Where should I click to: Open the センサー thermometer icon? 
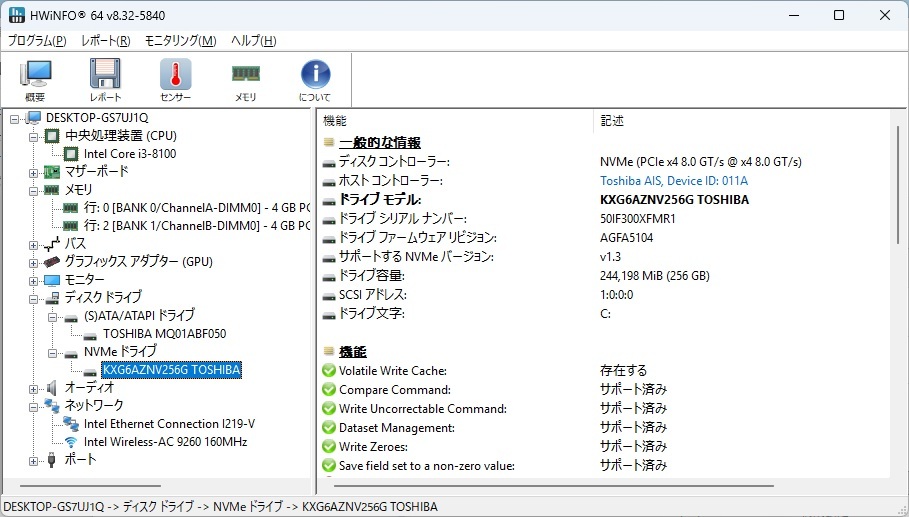(x=175, y=80)
